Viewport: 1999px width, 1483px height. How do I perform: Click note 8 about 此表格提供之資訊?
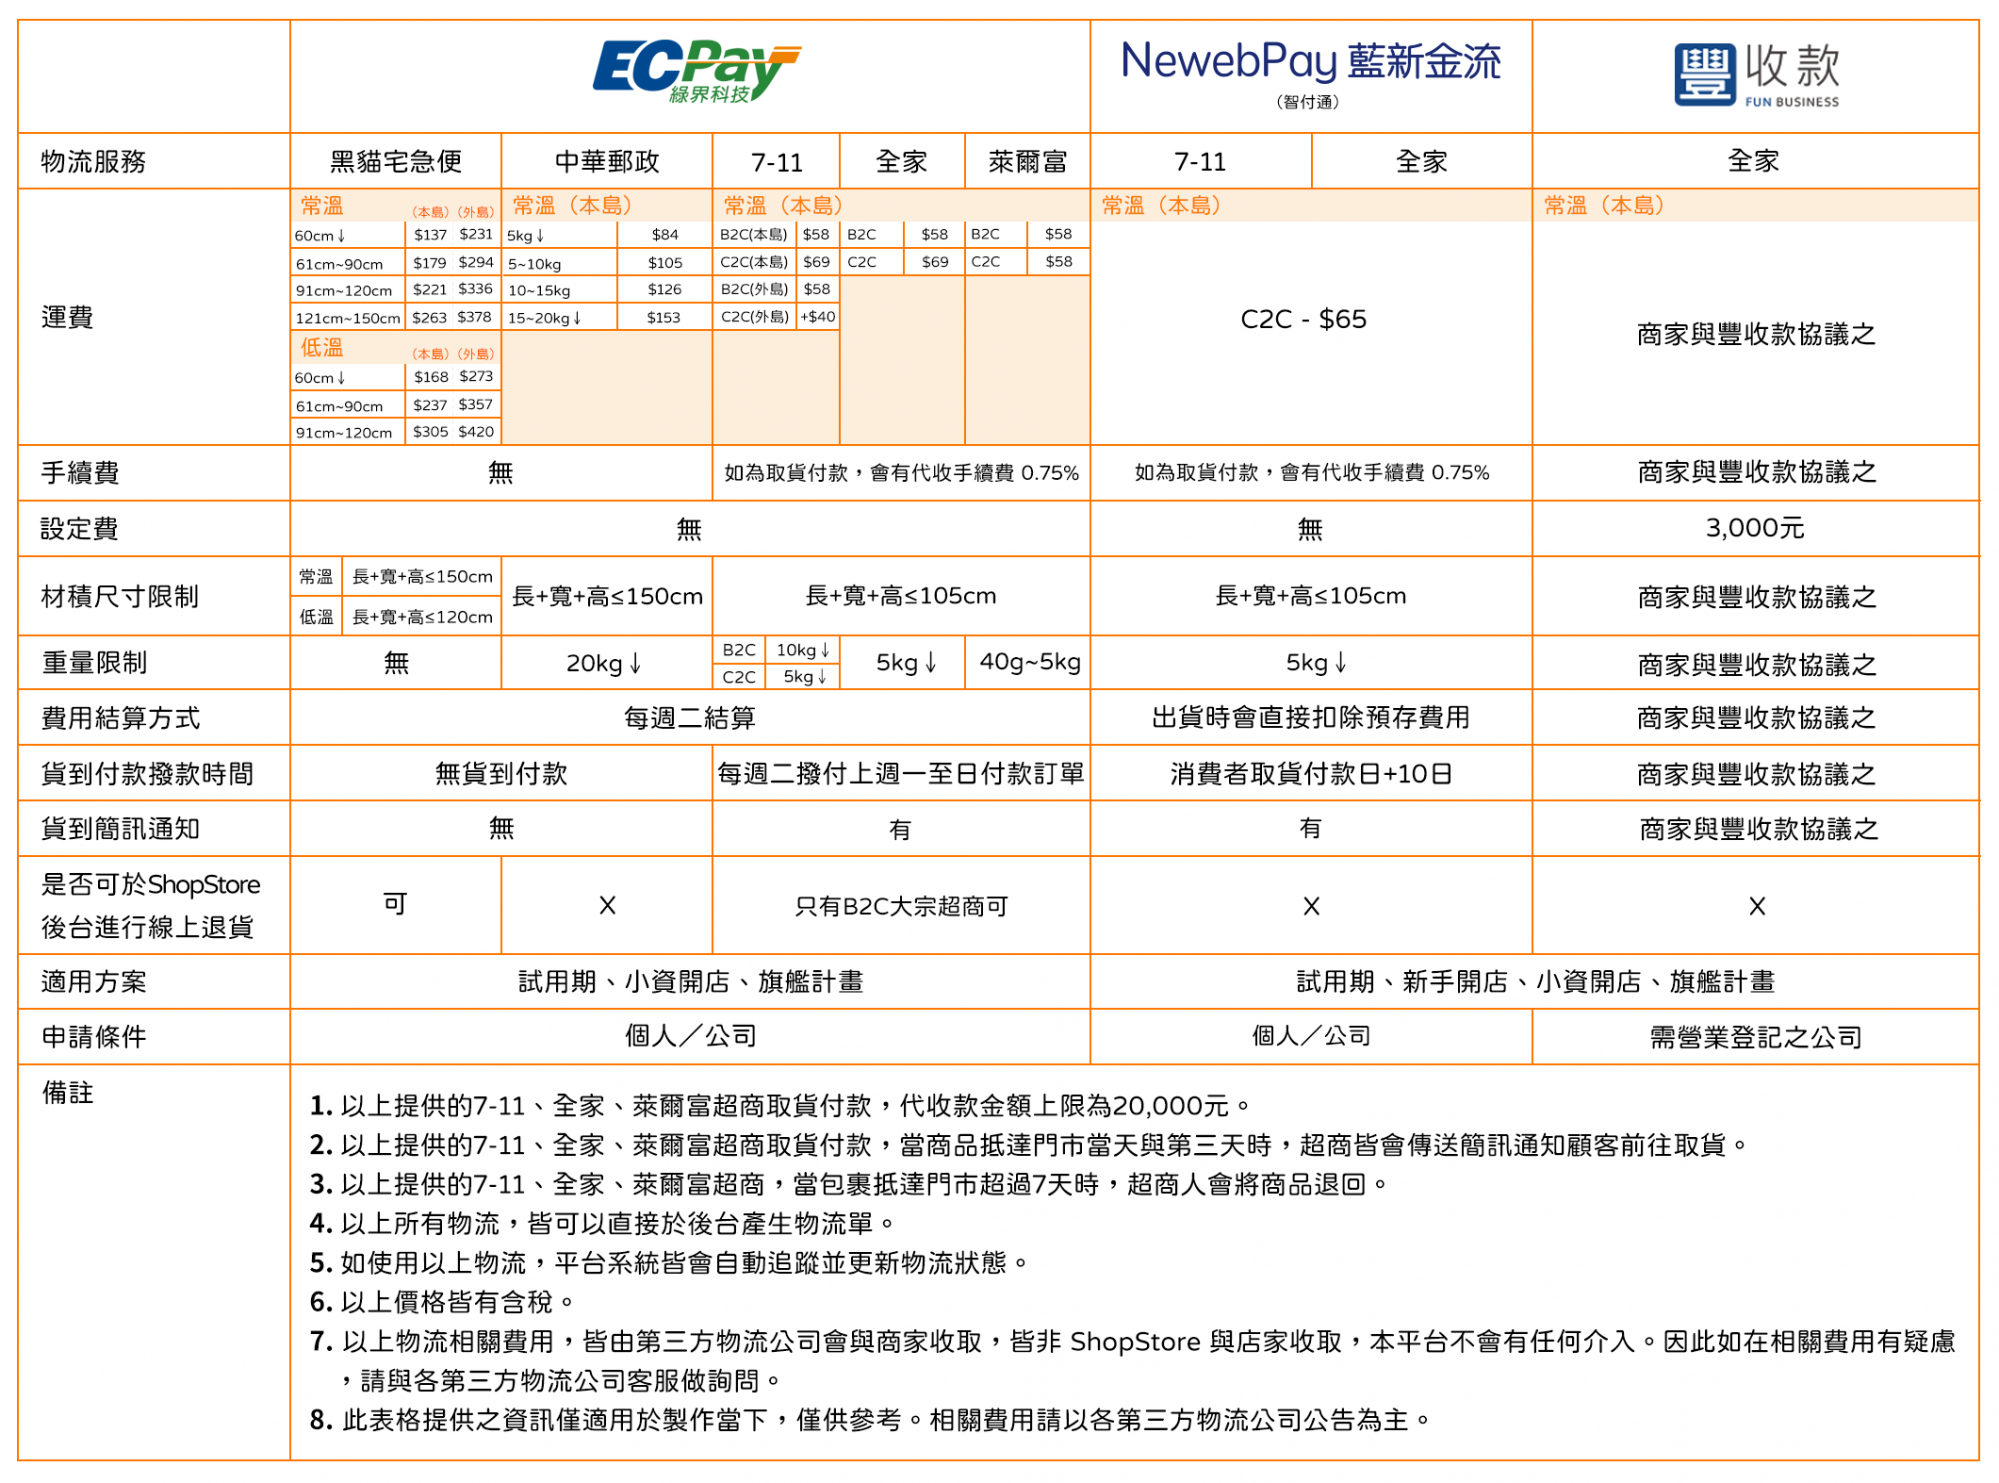(870, 1419)
